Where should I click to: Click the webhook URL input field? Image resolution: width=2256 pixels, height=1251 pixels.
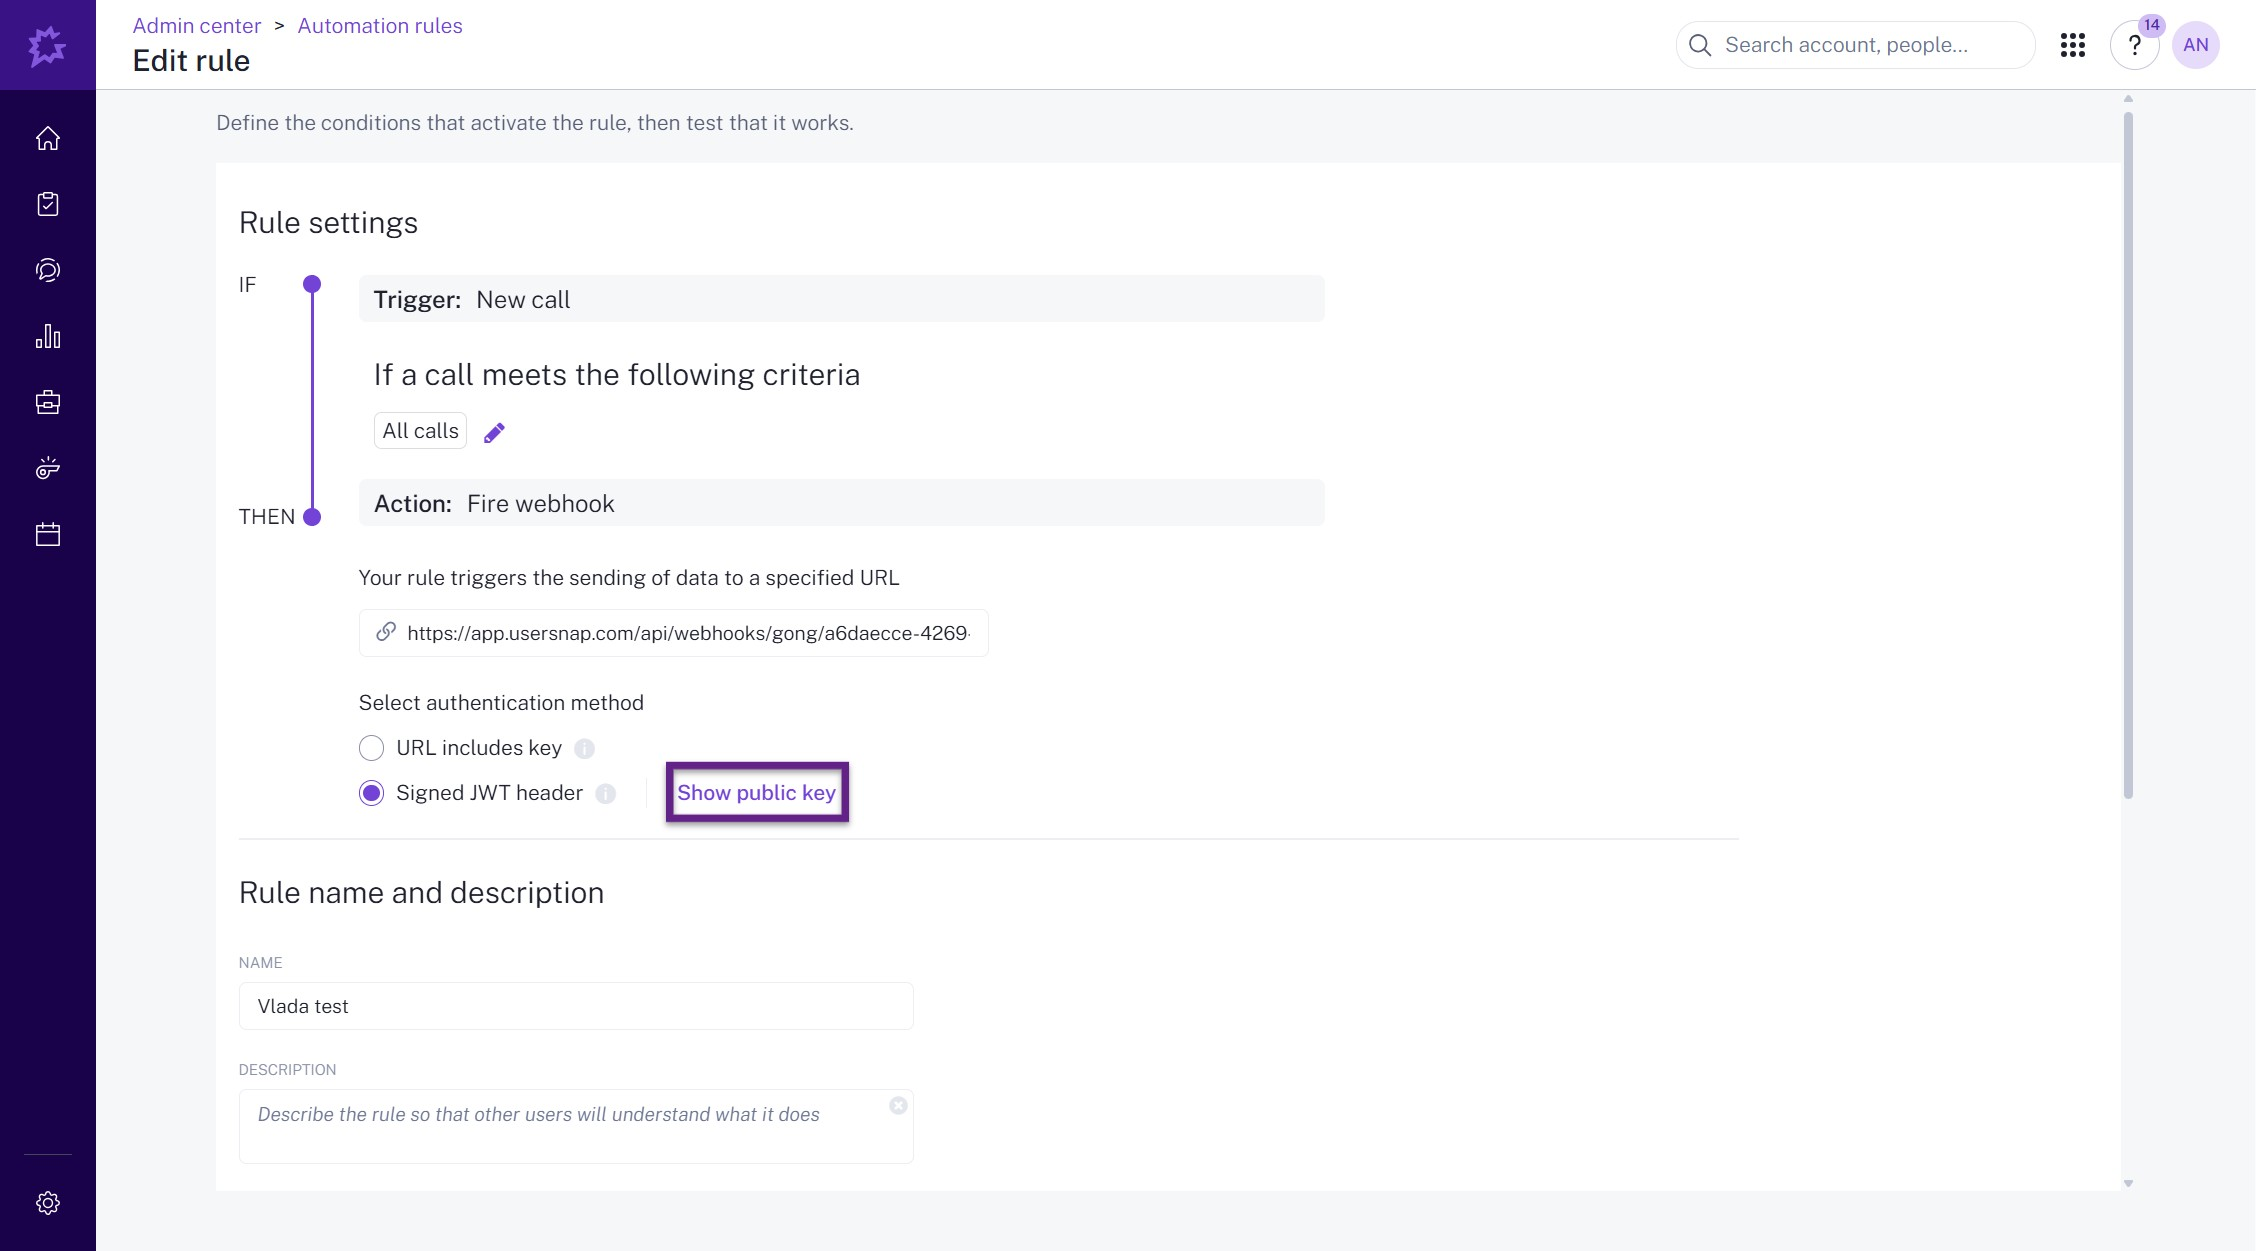(x=686, y=633)
